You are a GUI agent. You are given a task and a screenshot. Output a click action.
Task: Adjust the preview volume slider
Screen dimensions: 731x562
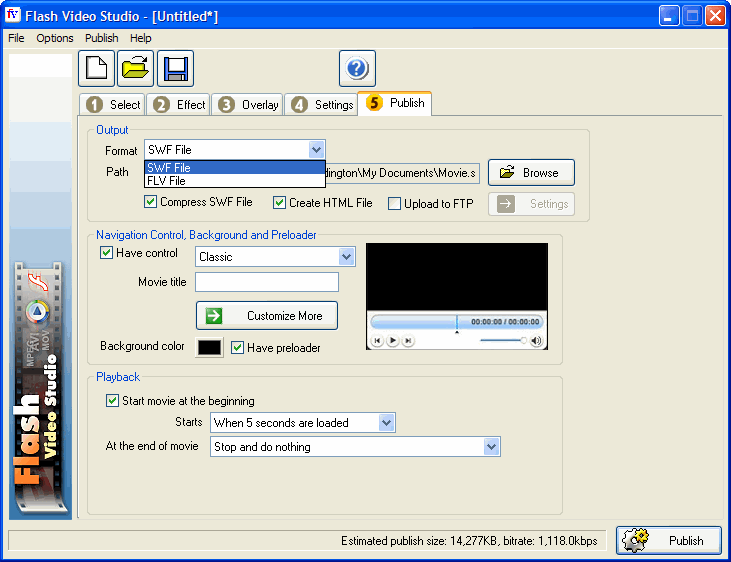pos(503,340)
